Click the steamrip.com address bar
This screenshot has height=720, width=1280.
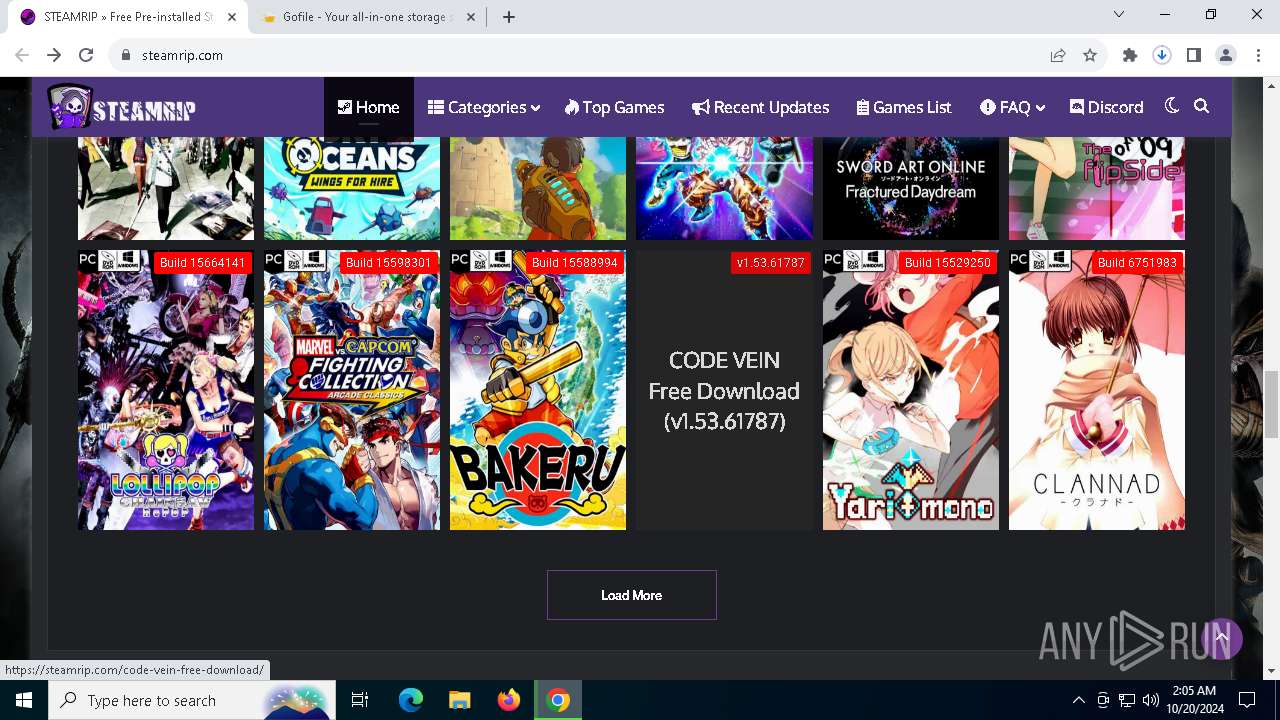pyautogui.click(x=580, y=55)
